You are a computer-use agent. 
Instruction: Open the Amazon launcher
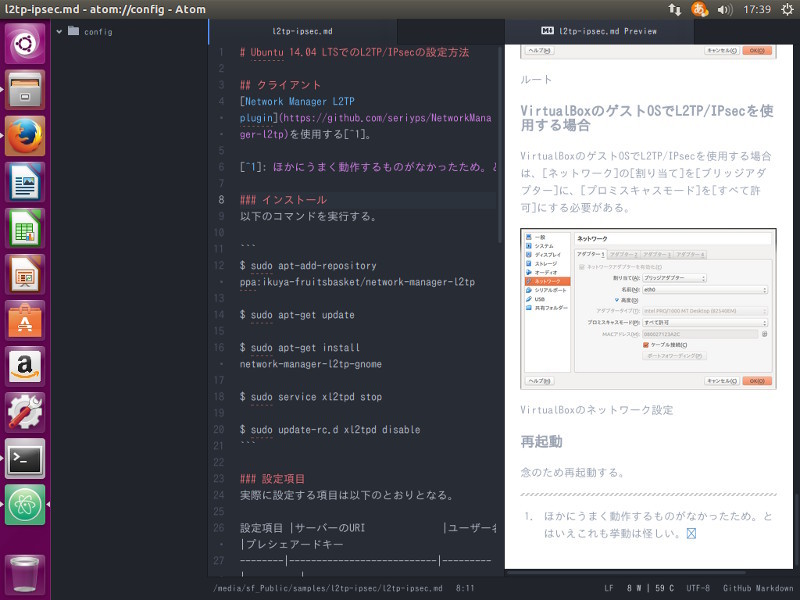point(25,366)
